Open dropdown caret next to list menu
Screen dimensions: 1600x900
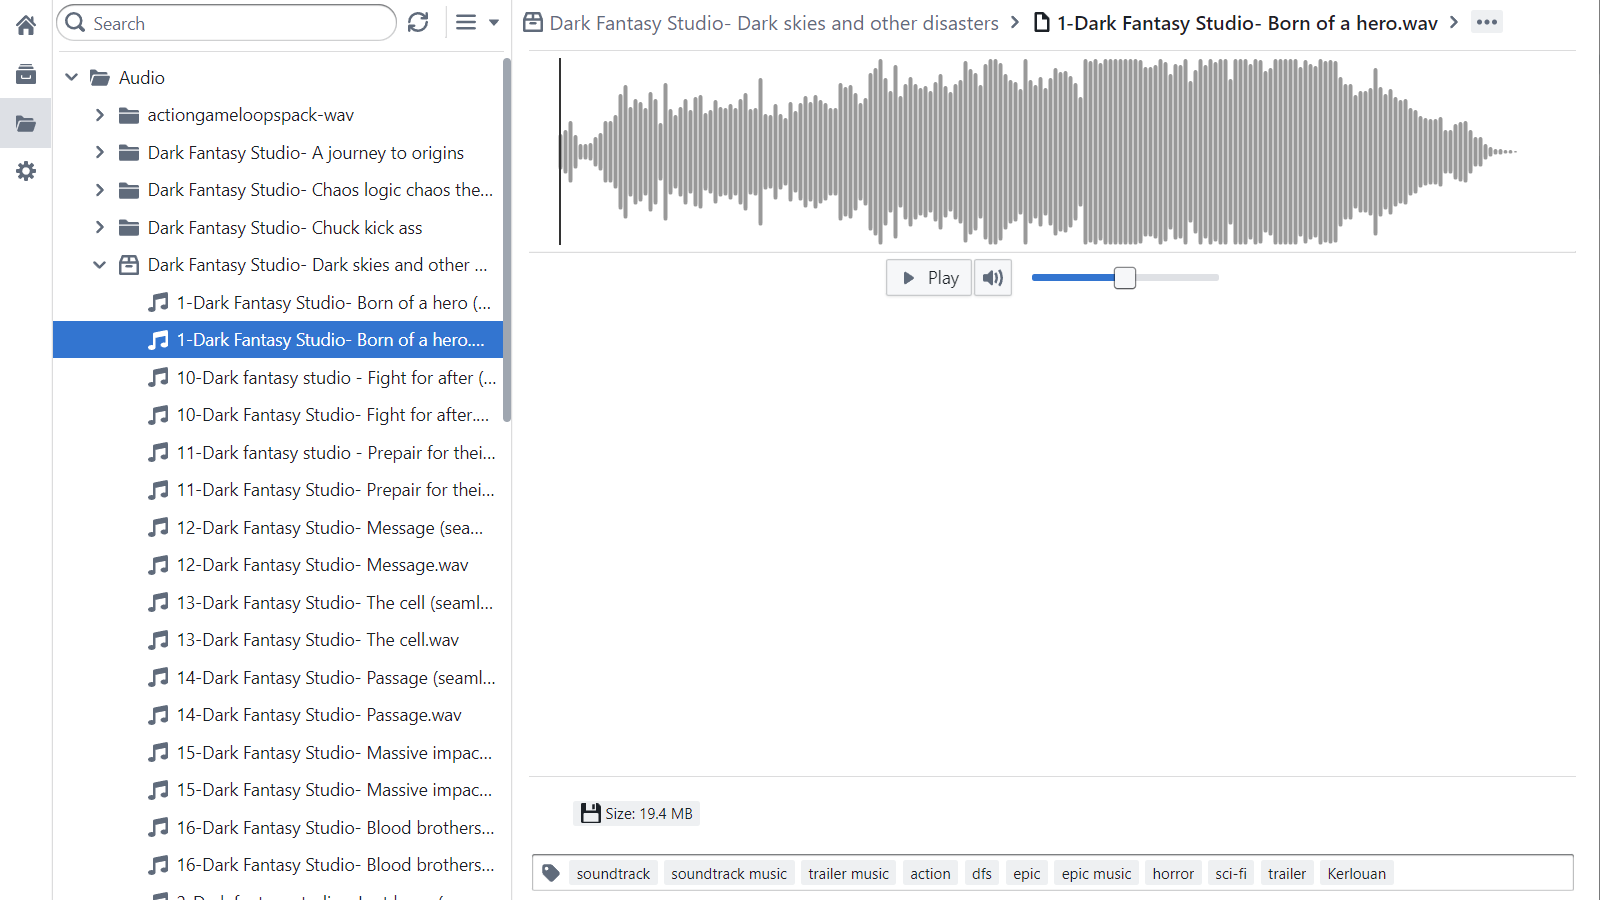pos(494,22)
